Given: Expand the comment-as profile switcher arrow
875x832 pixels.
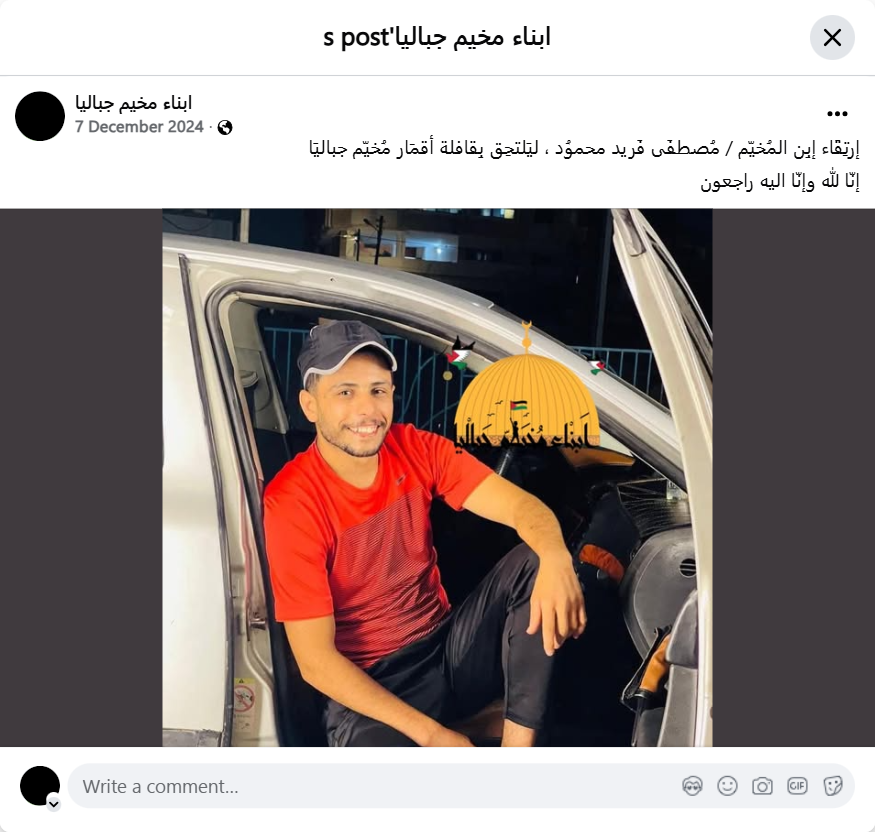Looking at the screenshot, I should [54, 804].
